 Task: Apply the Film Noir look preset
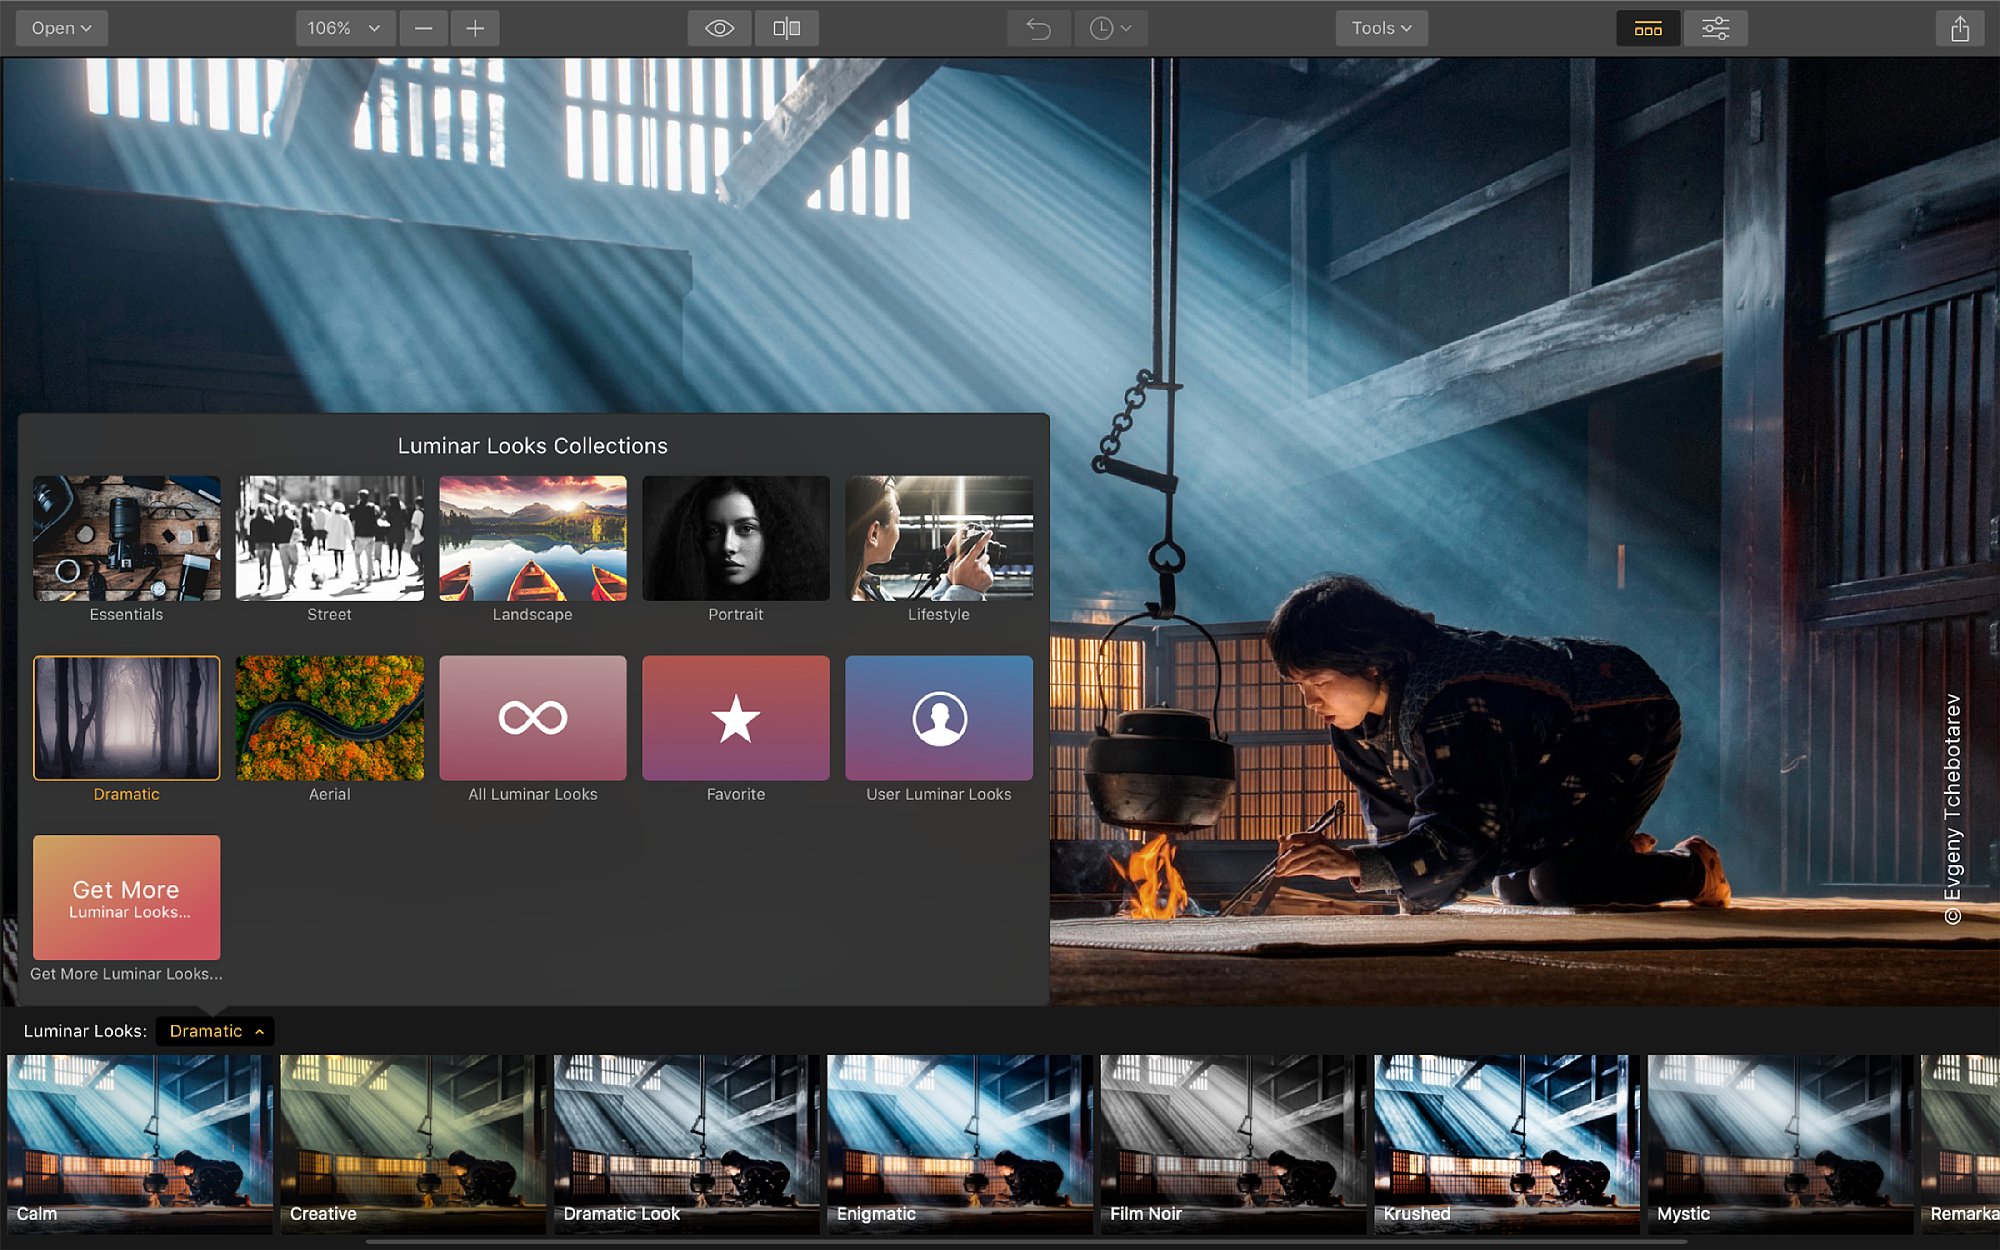click(1234, 1144)
